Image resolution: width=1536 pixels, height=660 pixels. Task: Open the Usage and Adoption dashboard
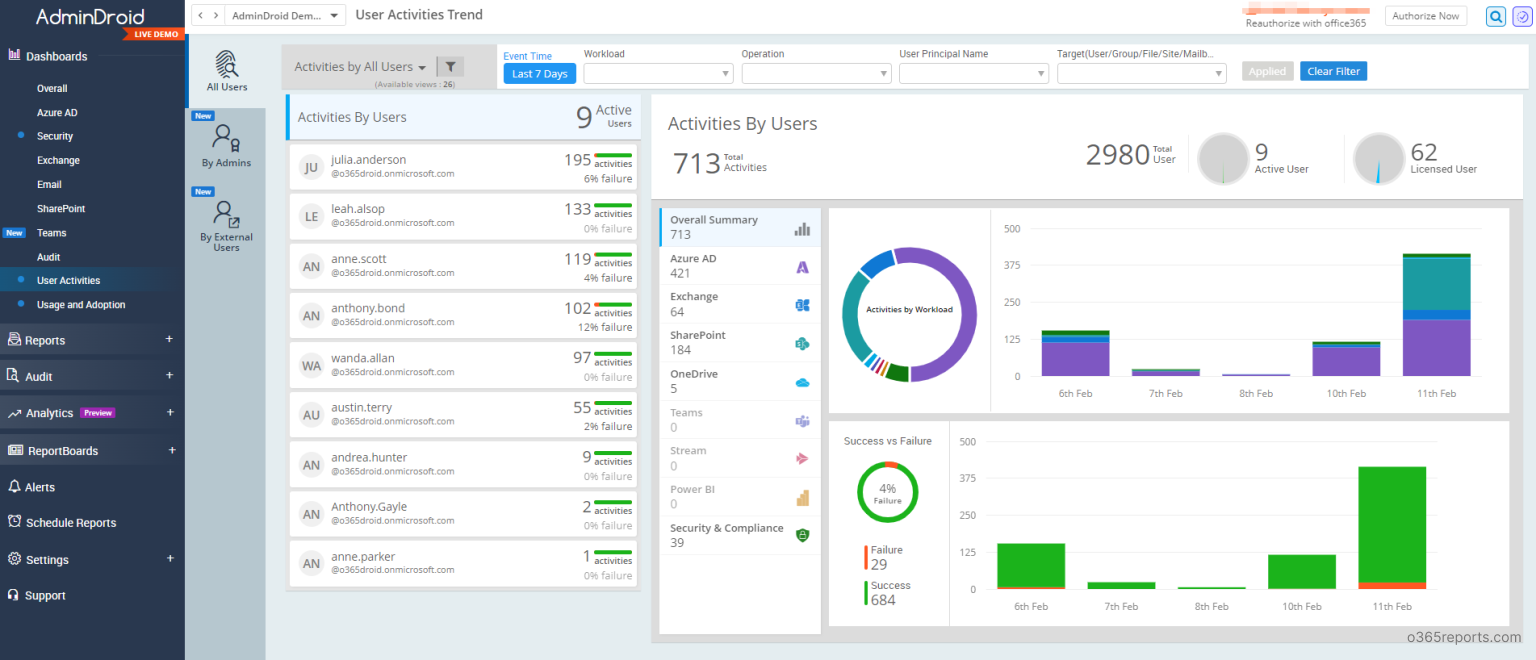(81, 305)
